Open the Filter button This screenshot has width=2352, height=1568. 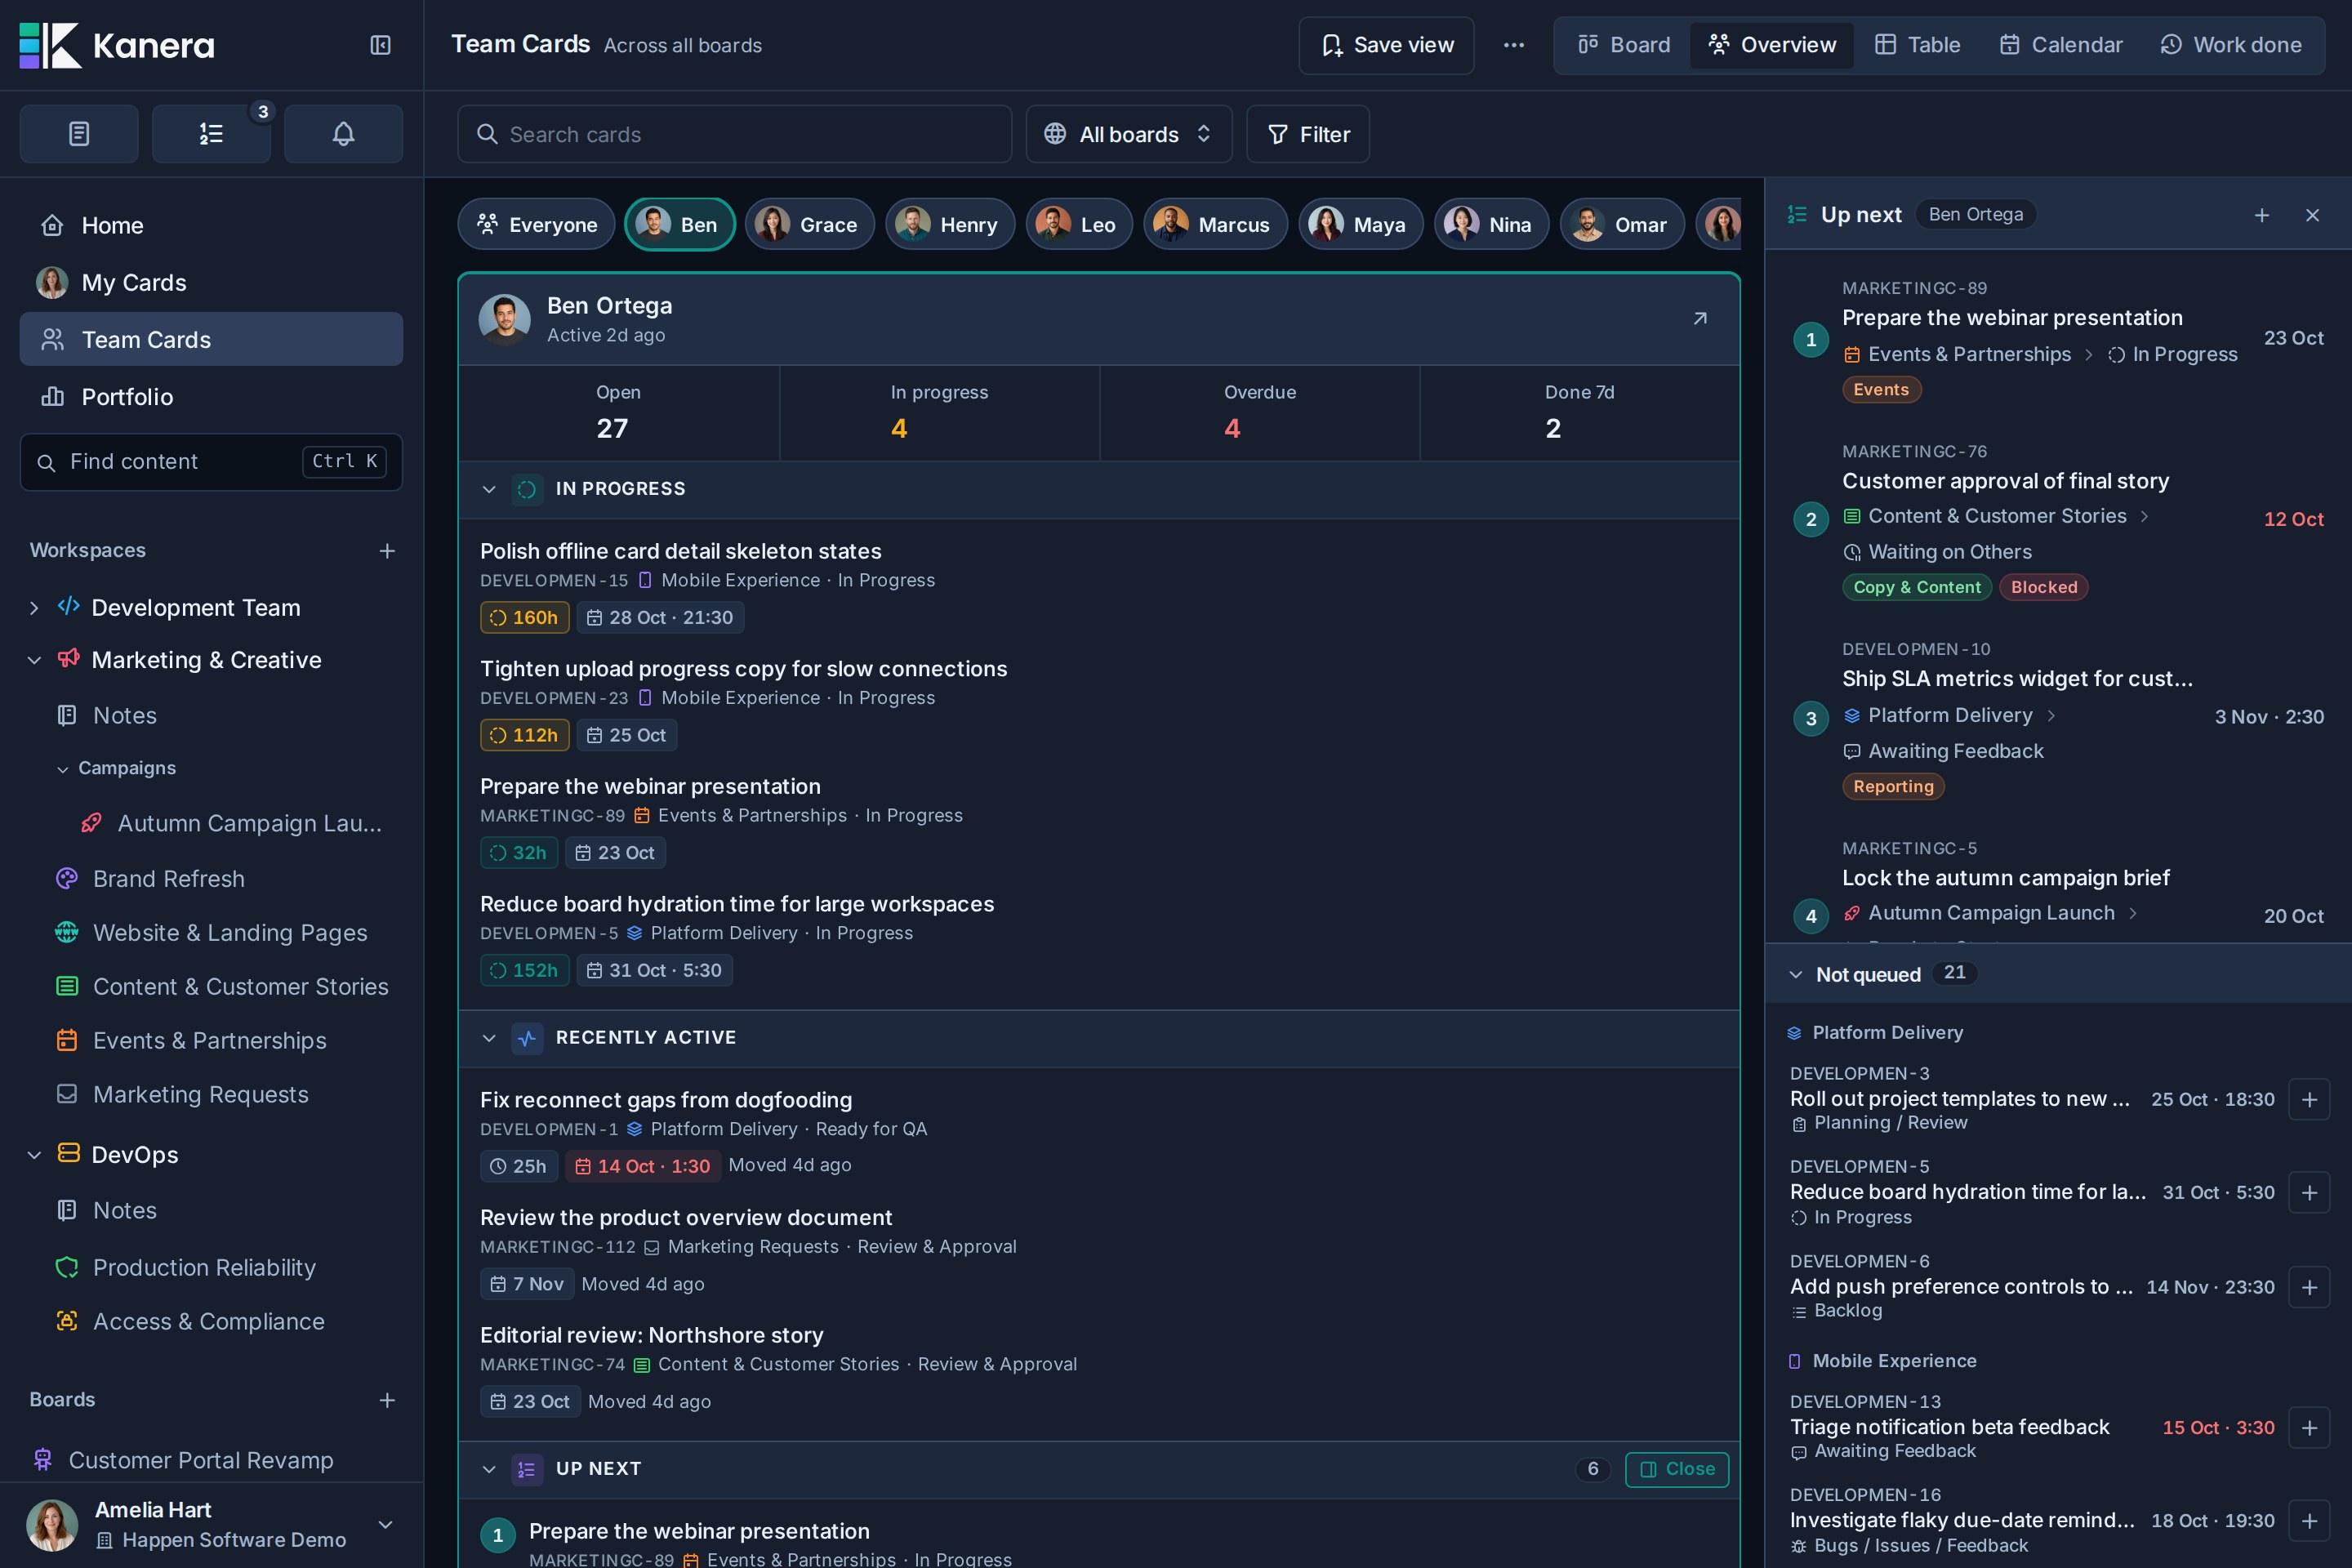point(1308,134)
